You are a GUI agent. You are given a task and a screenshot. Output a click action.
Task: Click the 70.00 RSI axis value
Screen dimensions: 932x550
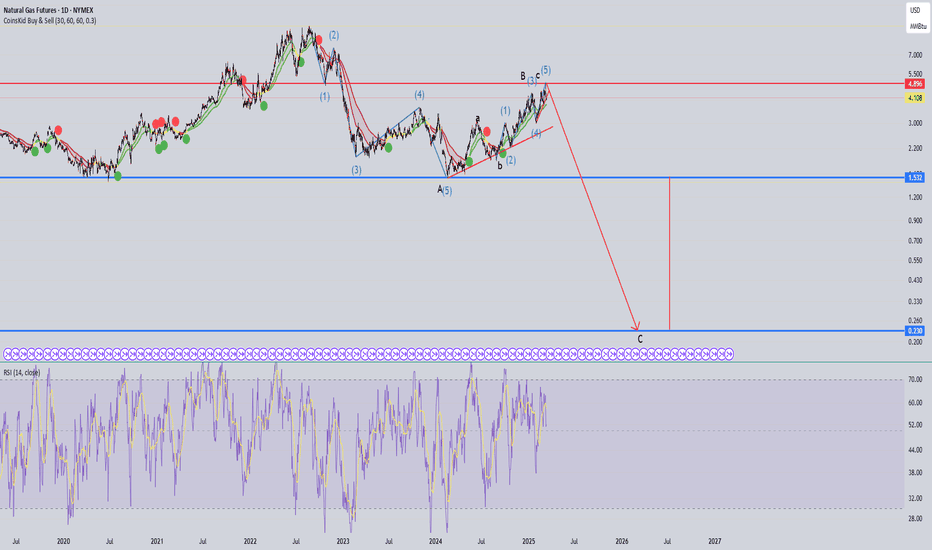(x=915, y=379)
